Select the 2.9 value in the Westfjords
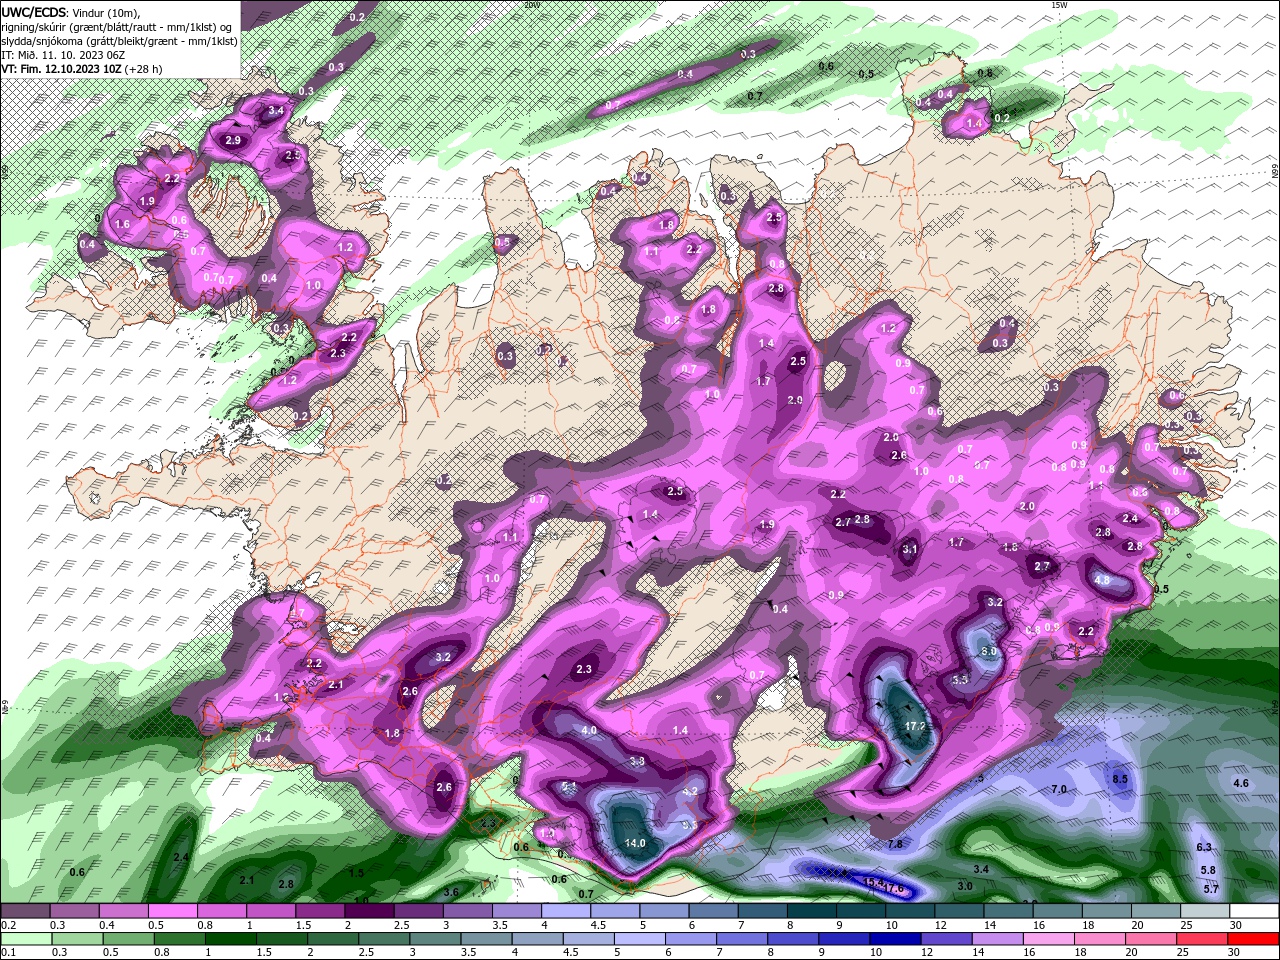The width and height of the screenshot is (1280, 960). click(233, 141)
